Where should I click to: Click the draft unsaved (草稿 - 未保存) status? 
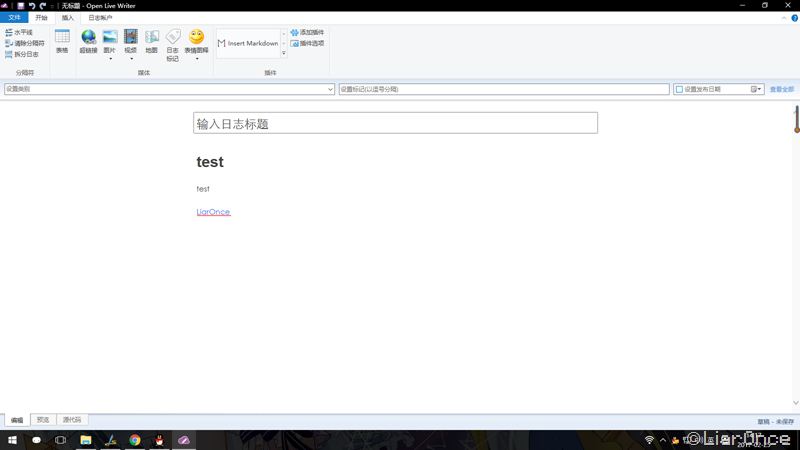[x=776, y=422]
